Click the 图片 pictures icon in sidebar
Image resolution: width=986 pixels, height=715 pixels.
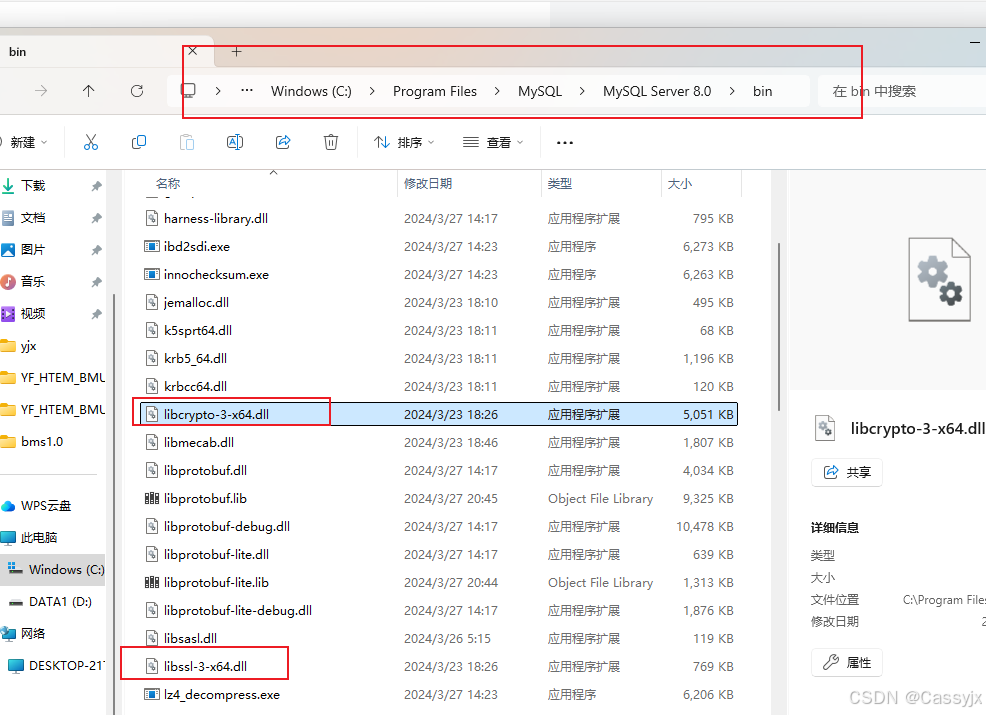click(x=8, y=250)
